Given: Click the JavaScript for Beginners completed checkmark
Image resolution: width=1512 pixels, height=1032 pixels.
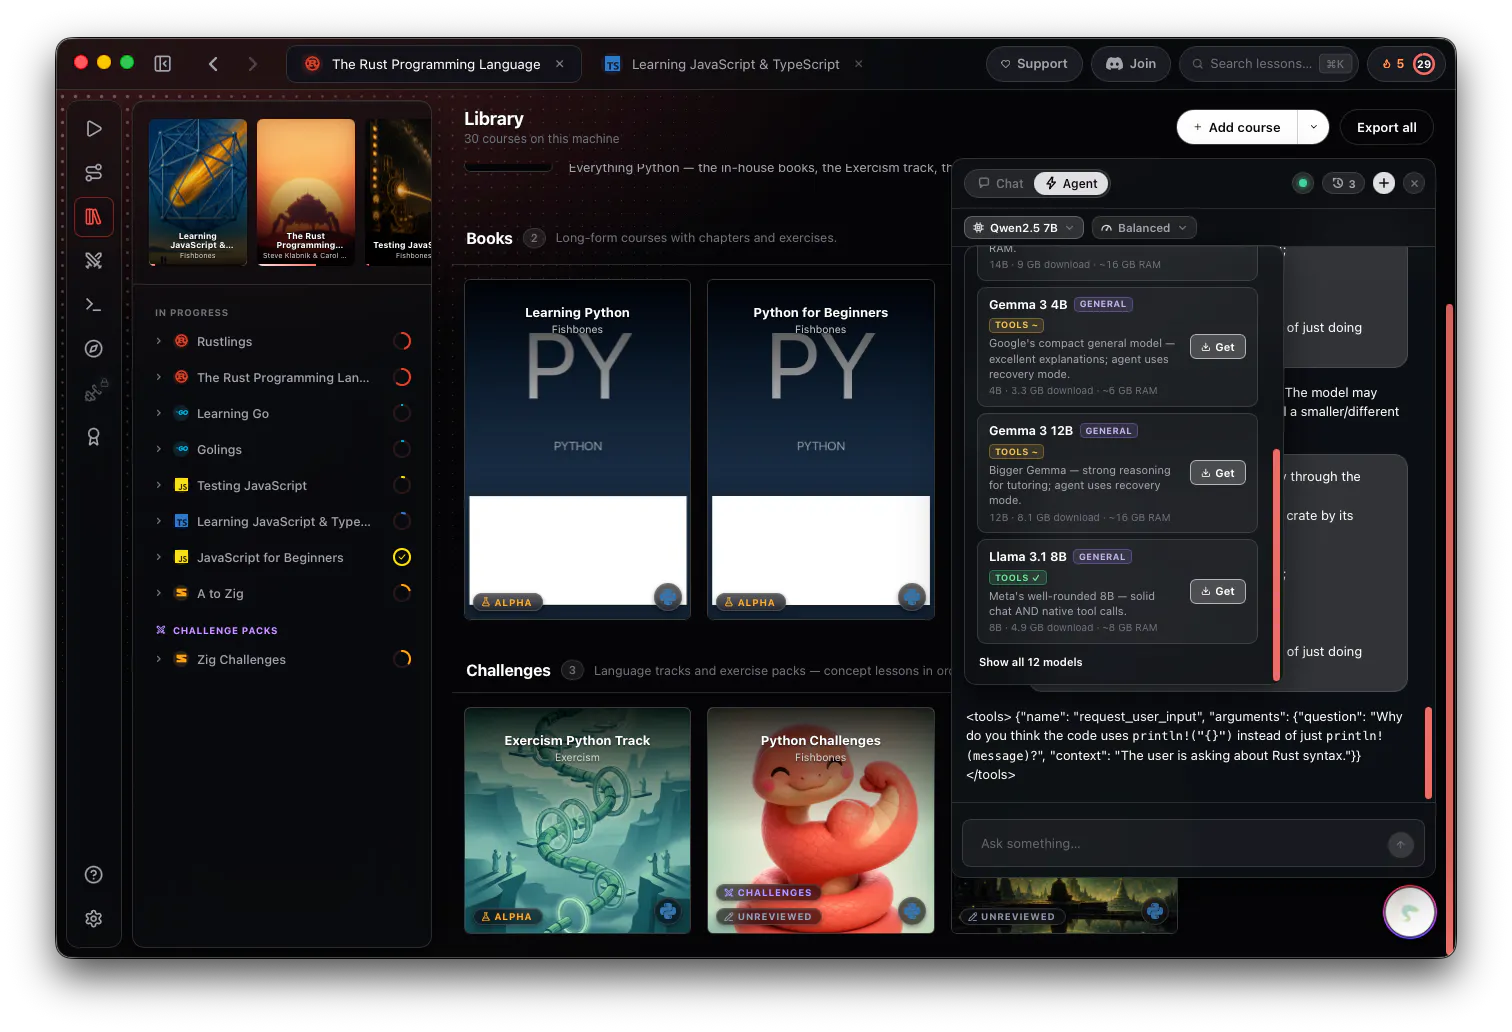Looking at the screenshot, I should pos(402,557).
